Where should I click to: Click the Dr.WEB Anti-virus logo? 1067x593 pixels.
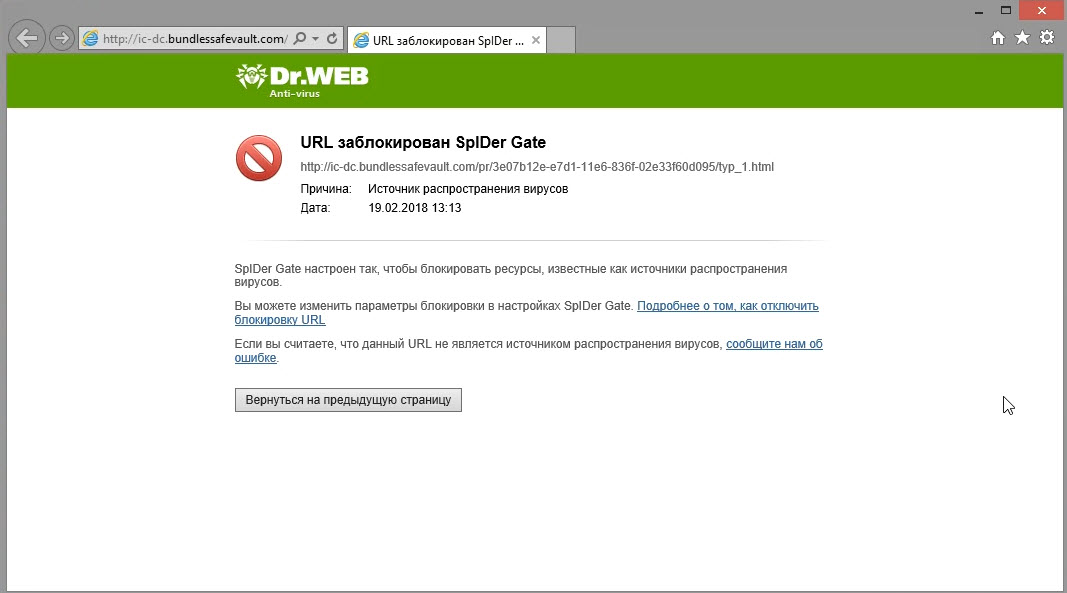302,80
